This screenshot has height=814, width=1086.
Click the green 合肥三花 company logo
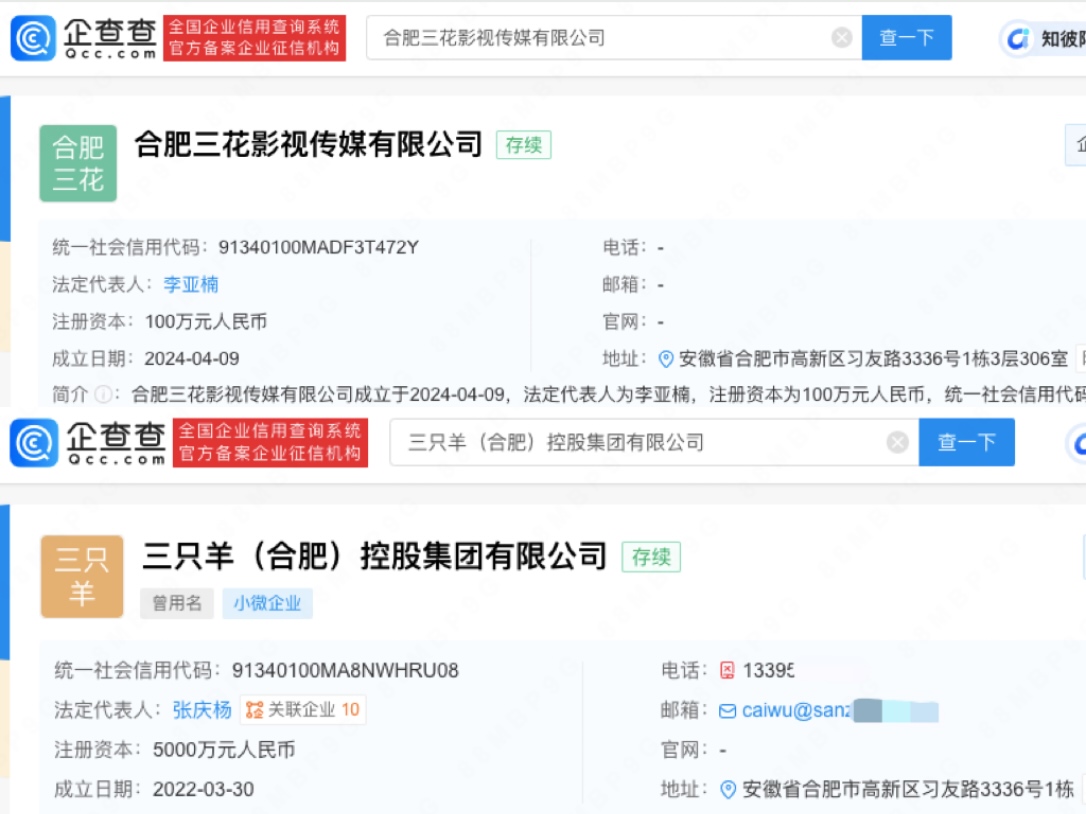pos(78,163)
